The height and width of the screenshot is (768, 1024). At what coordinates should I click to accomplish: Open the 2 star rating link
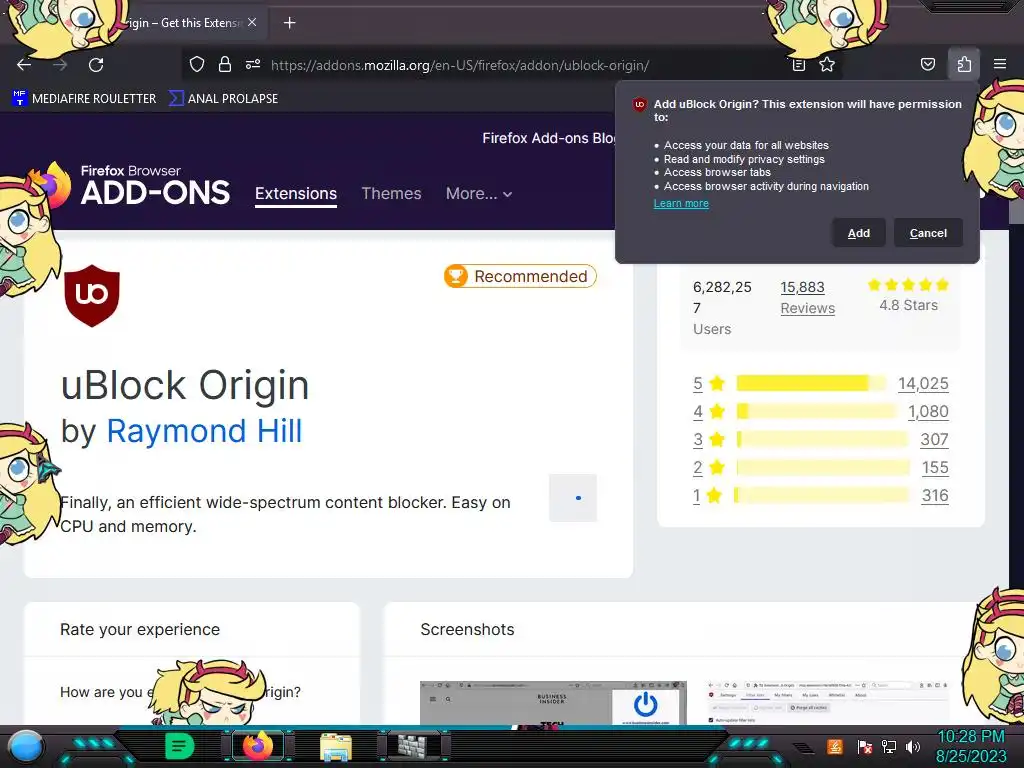click(x=709, y=468)
